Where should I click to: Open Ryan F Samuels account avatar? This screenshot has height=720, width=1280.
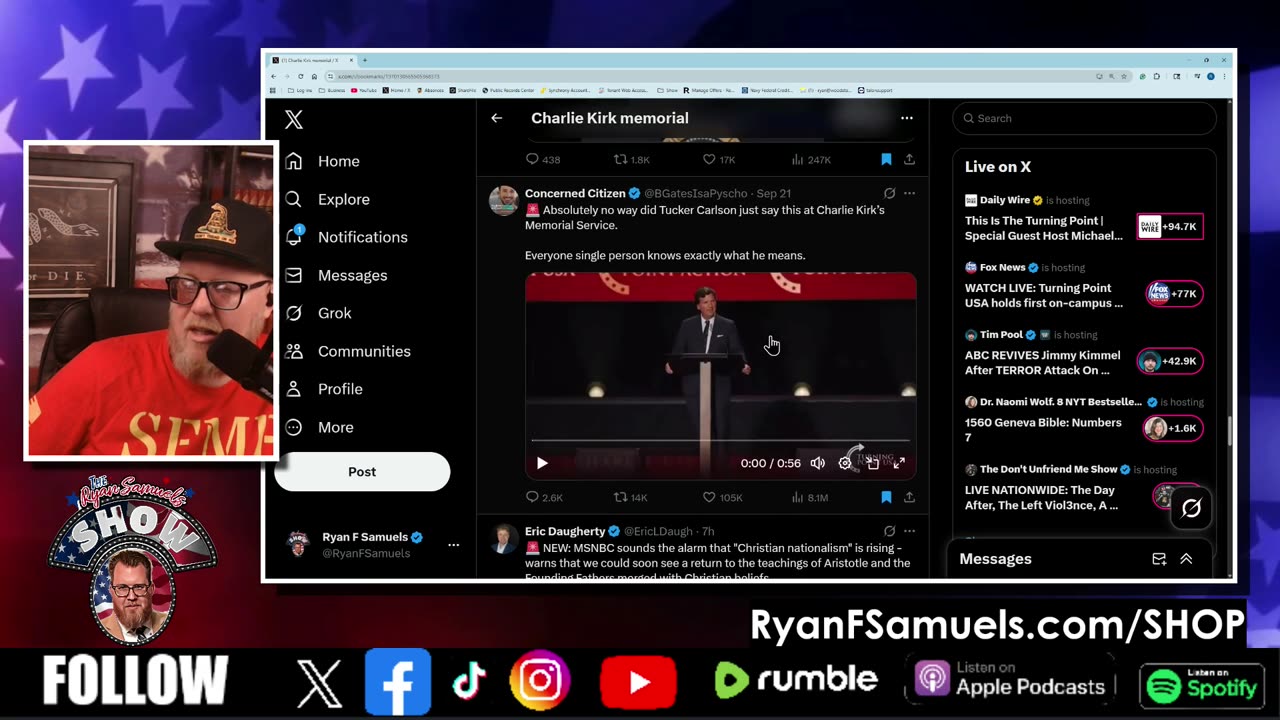coord(298,545)
